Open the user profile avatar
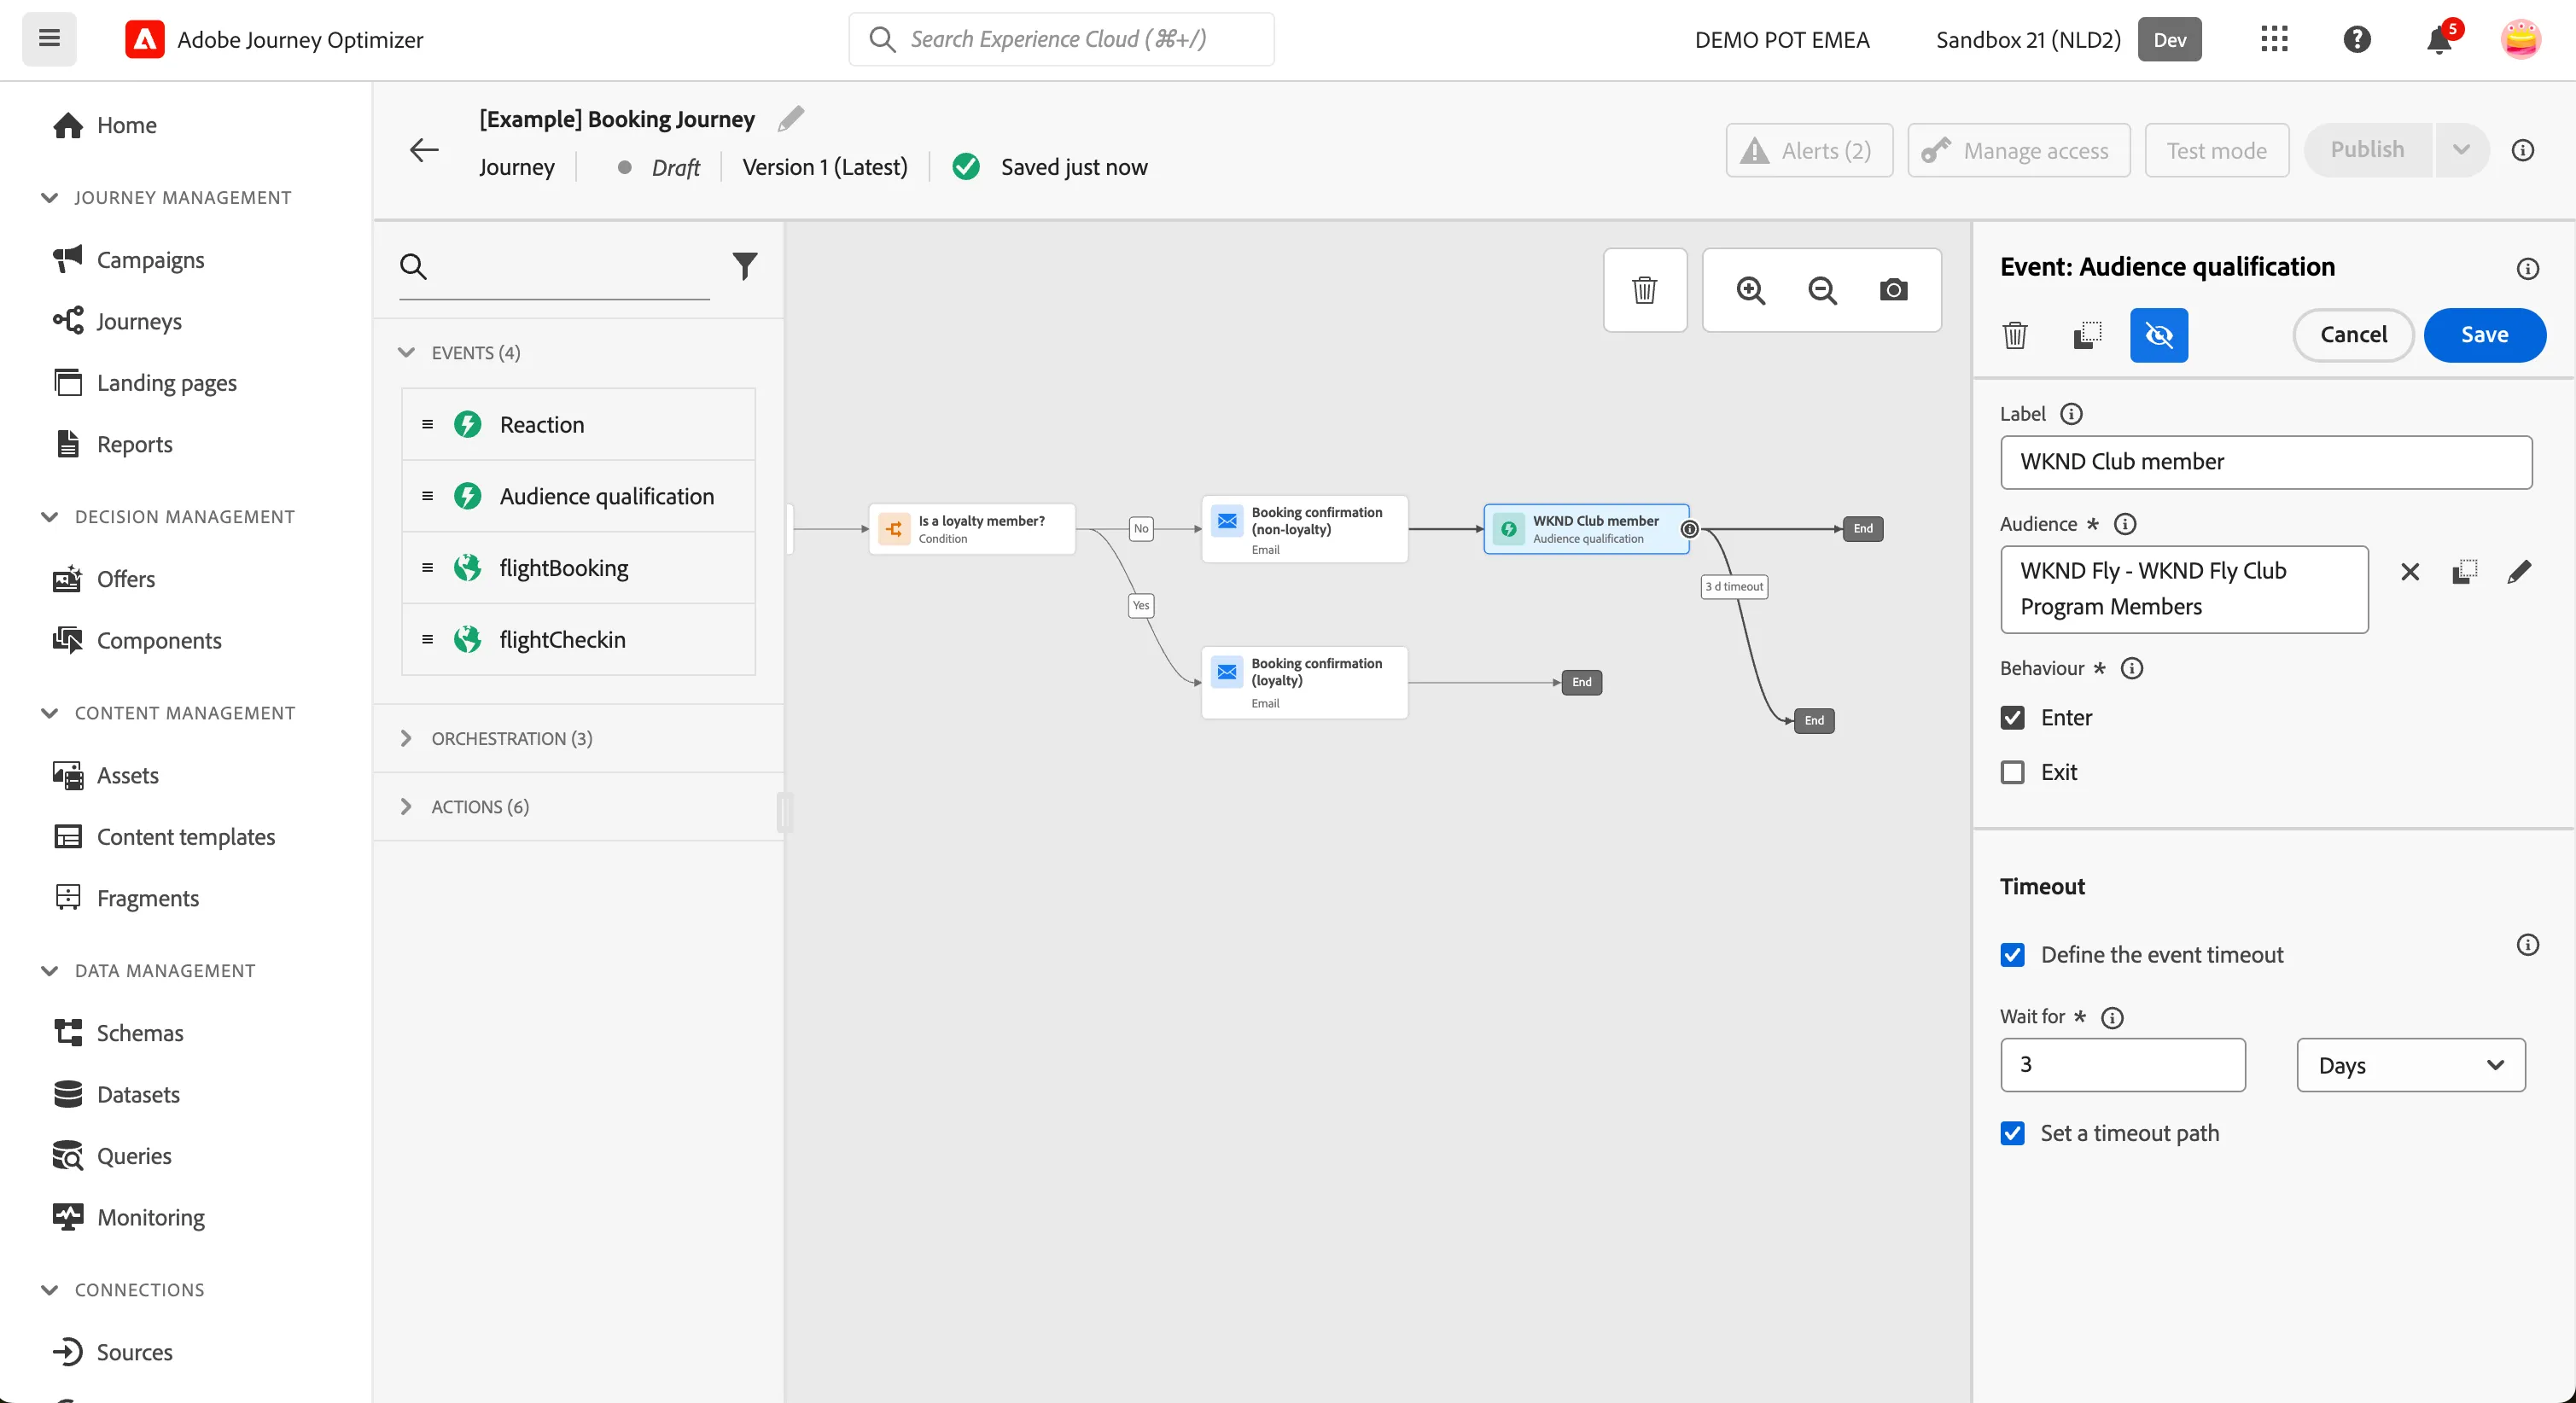 click(2520, 39)
